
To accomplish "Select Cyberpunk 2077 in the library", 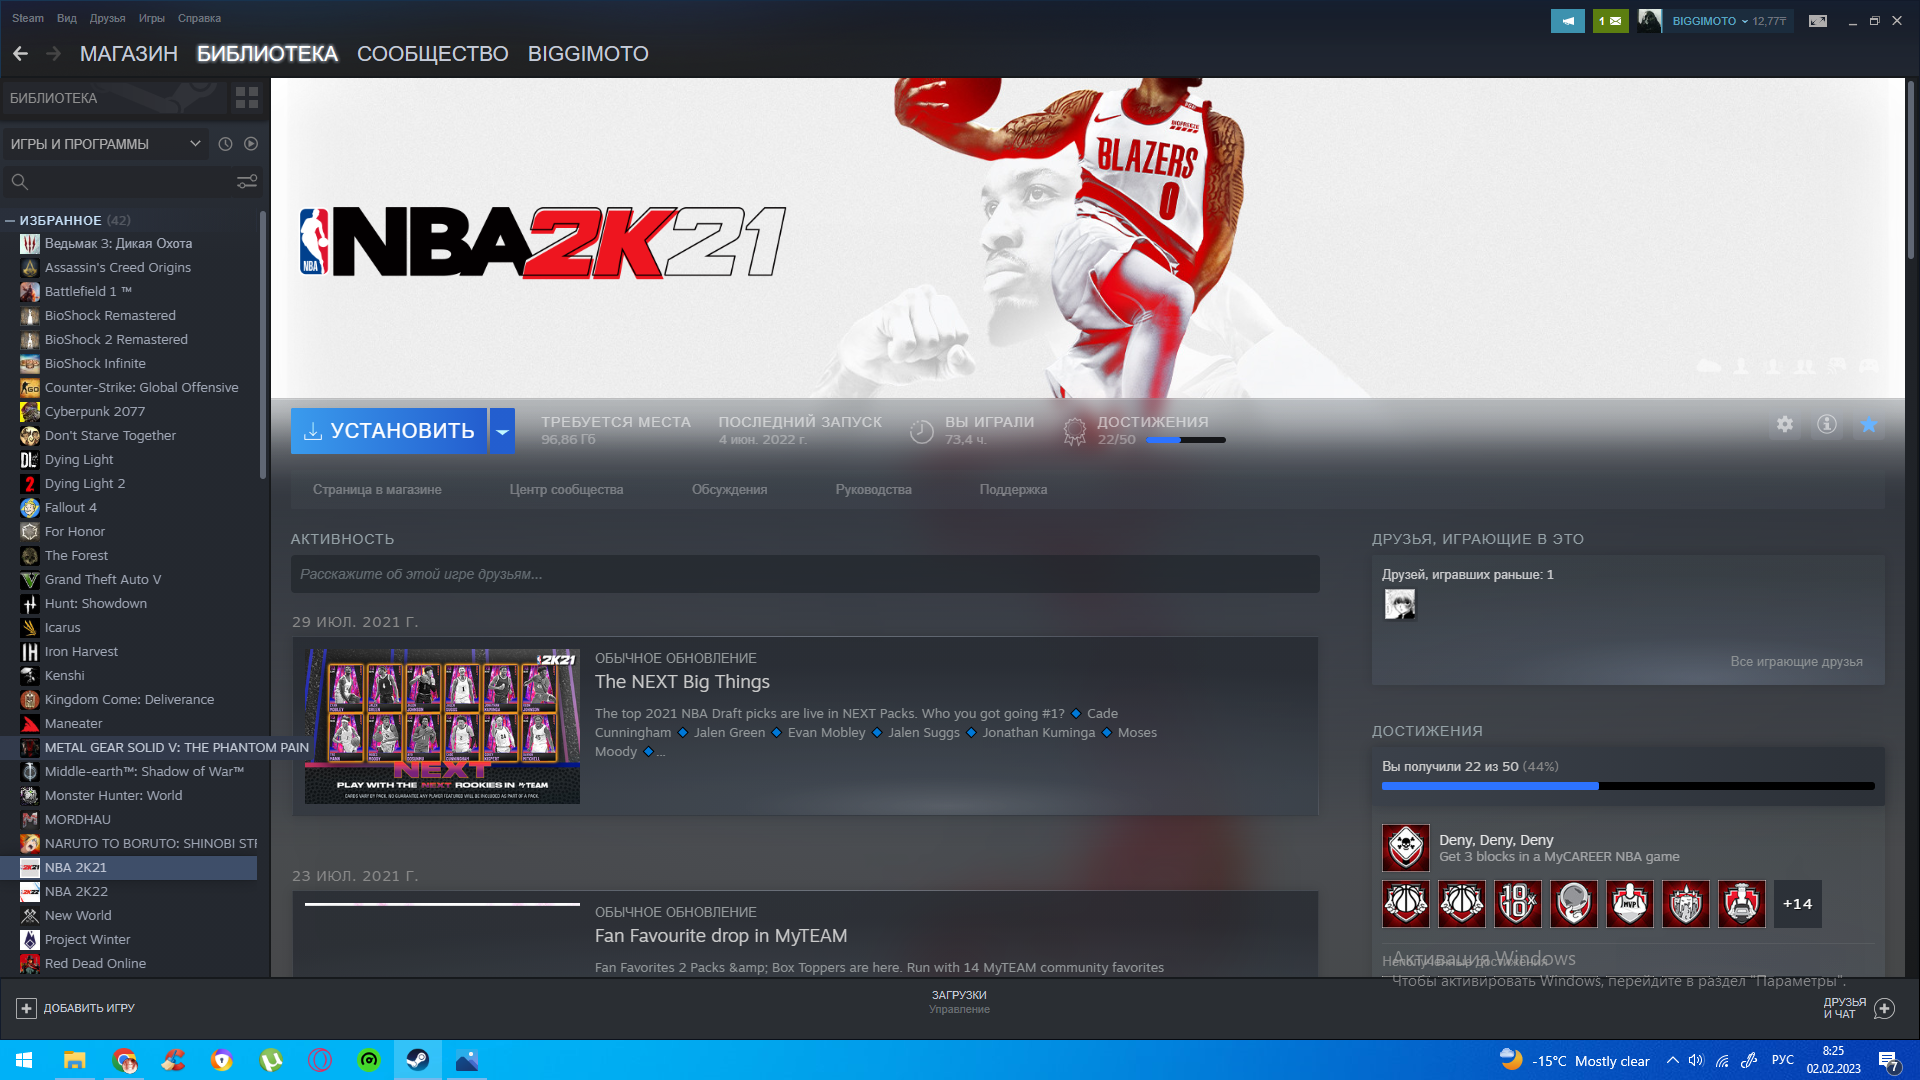I will [130, 411].
